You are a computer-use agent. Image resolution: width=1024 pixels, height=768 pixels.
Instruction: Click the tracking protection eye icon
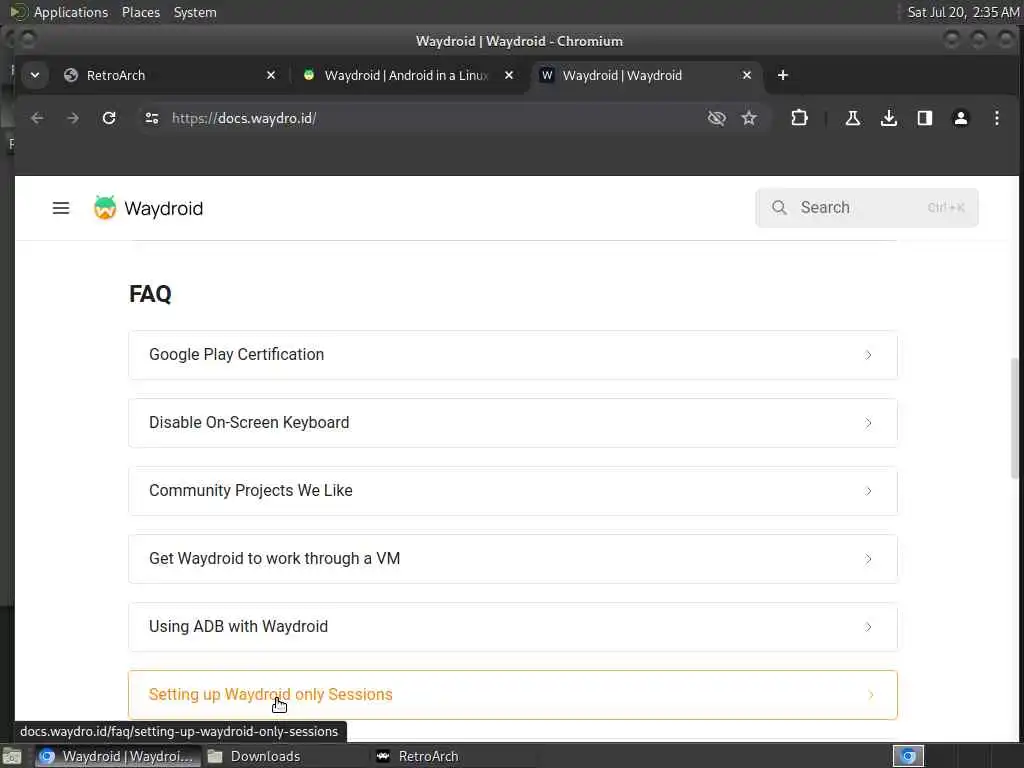(716, 118)
